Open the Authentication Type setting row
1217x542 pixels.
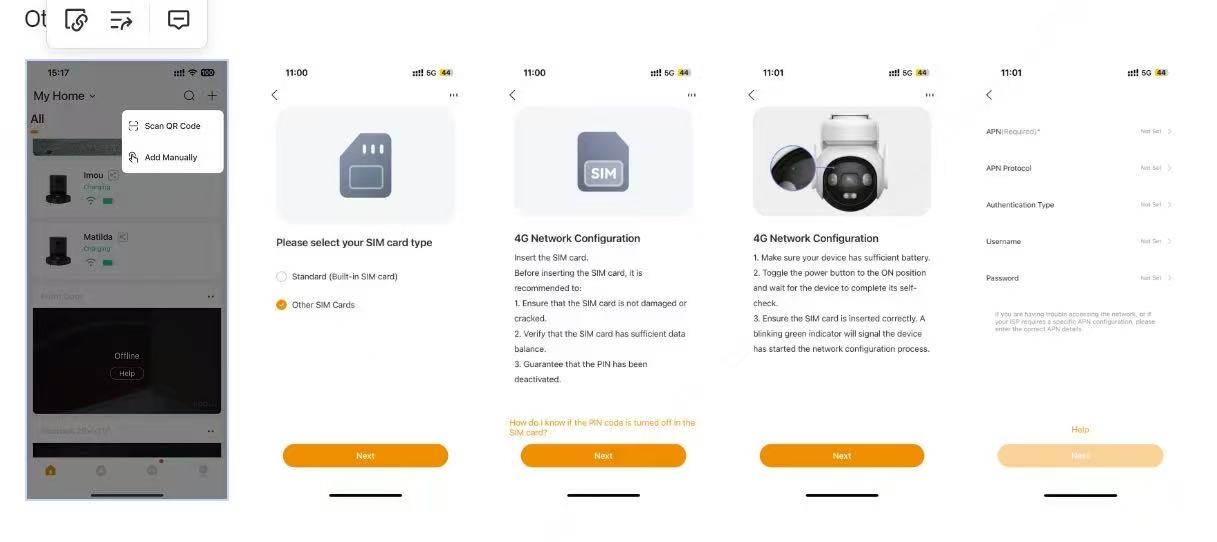(1079, 205)
